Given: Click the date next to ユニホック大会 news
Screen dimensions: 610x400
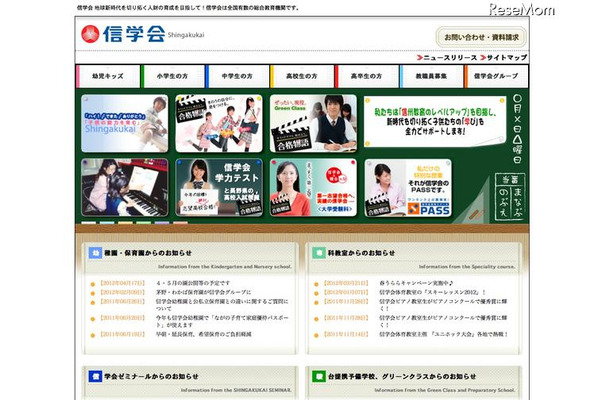Looking at the screenshot, I should [345, 334].
